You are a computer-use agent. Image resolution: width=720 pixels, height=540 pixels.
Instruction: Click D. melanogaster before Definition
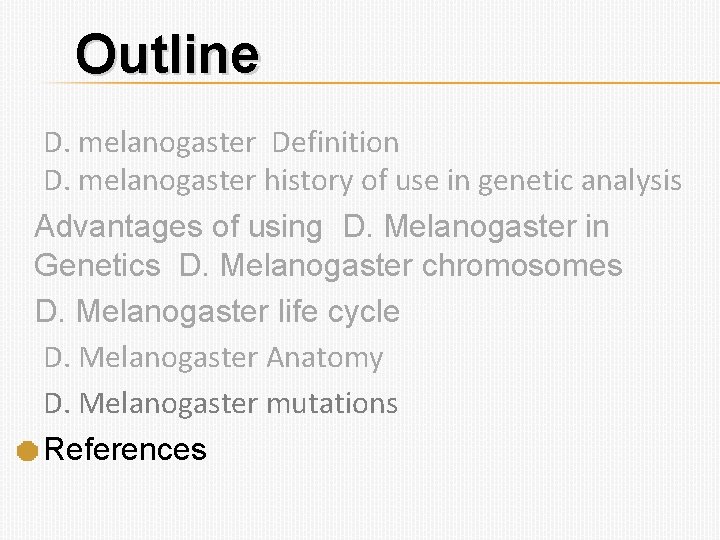click(x=150, y=143)
